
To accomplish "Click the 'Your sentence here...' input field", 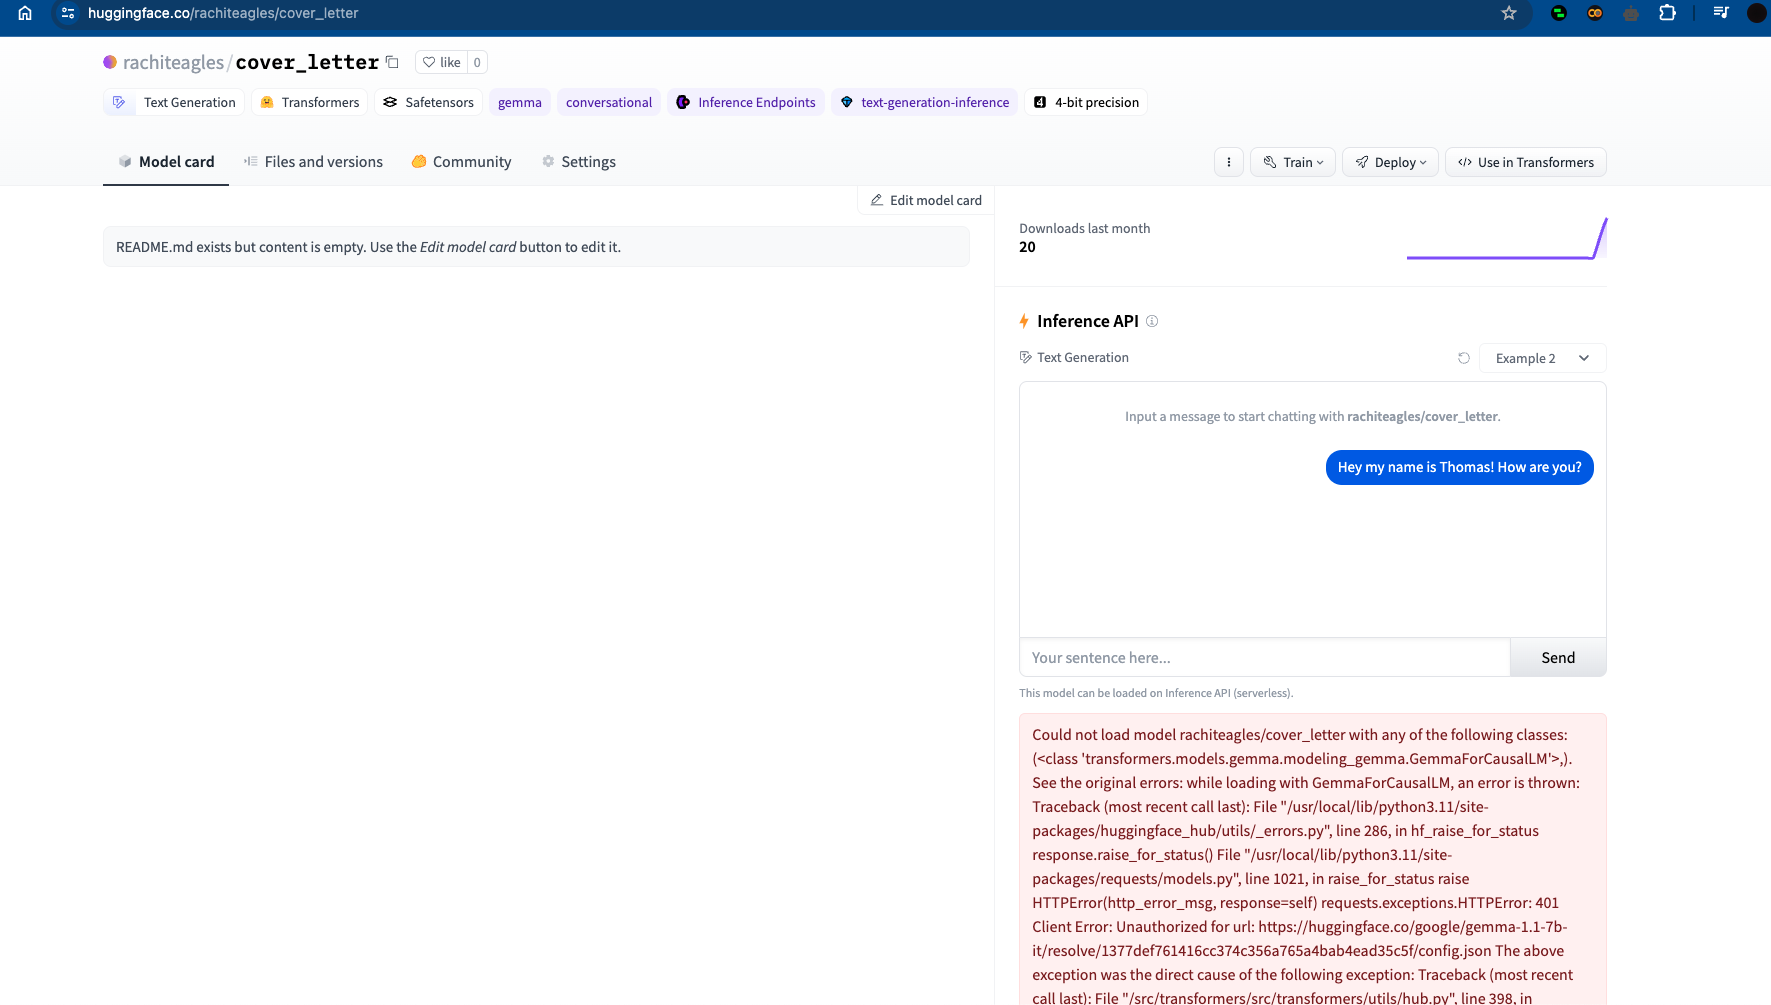I will pyautogui.click(x=1264, y=658).
